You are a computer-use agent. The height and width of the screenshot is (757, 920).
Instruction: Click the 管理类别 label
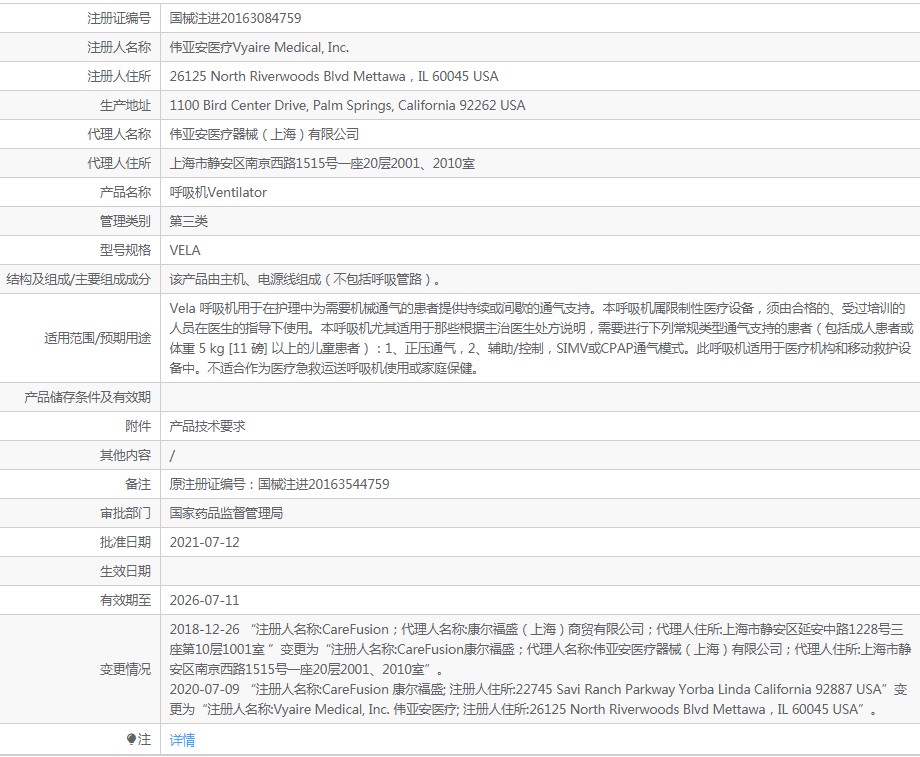point(125,221)
